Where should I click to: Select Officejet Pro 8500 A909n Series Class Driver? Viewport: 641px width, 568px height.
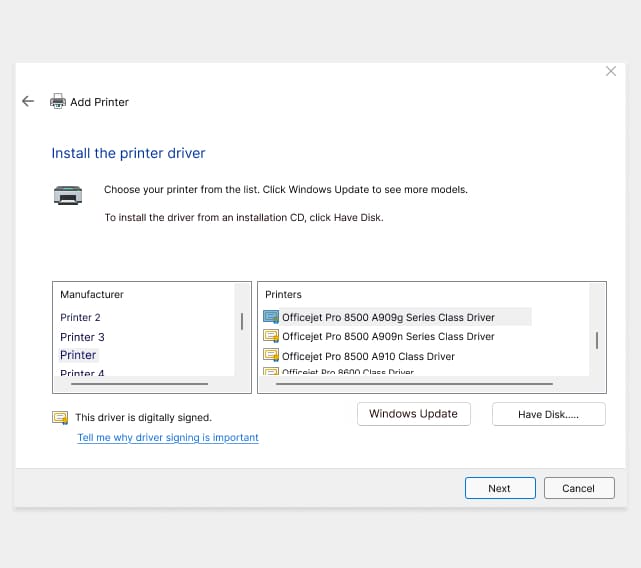[x=388, y=336]
